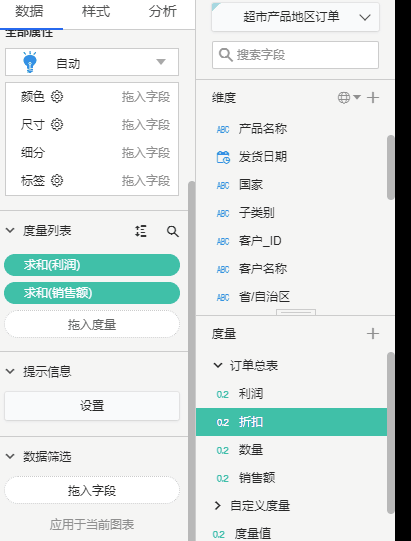Collapse the 数据筛选 section
Screen dimensions: 411x541
(x=10, y=456)
